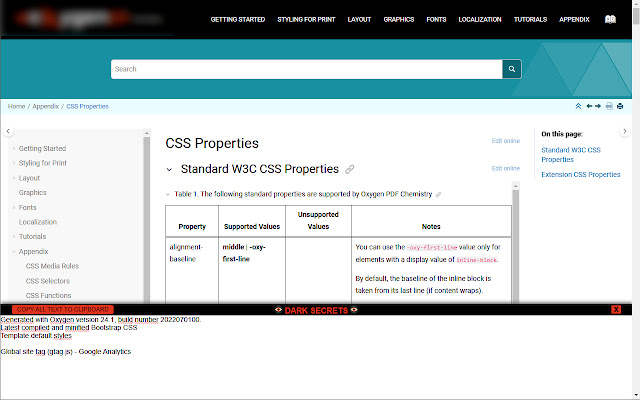Click Edit online beside Standard W3C section
Viewport: 640px width, 400px height.
tap(506, 168)
